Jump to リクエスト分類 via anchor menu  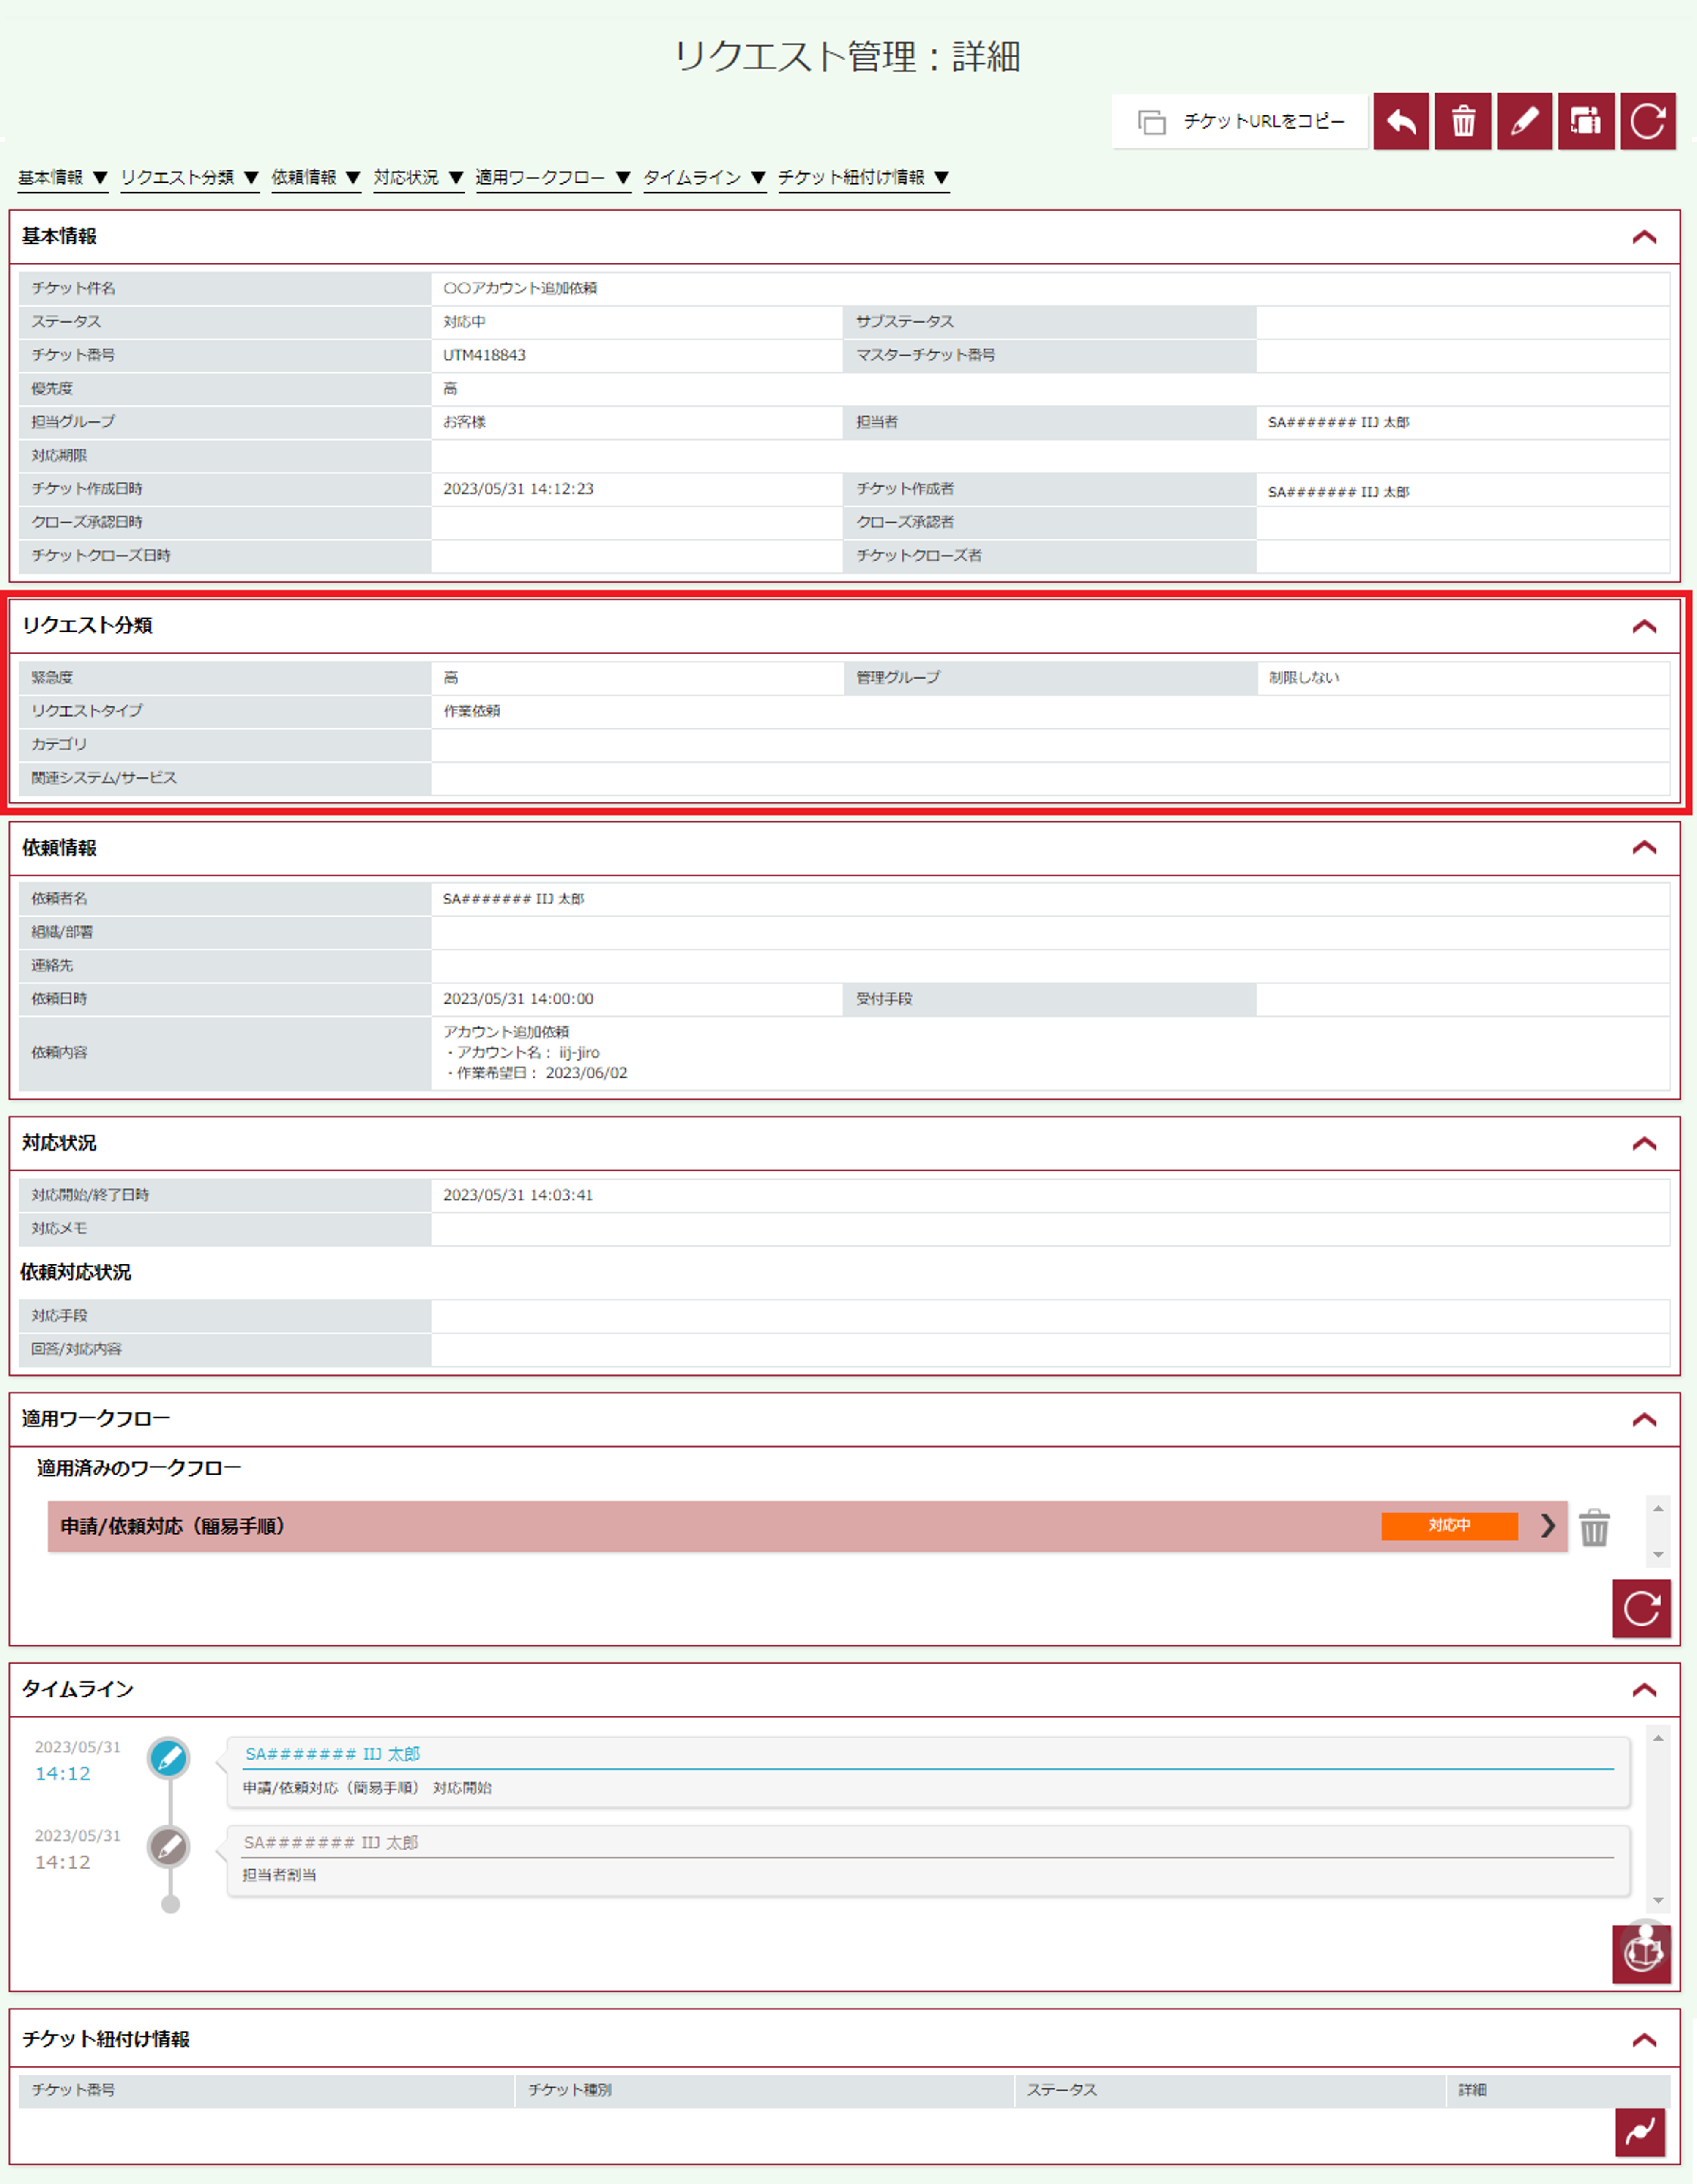[190, 178]
